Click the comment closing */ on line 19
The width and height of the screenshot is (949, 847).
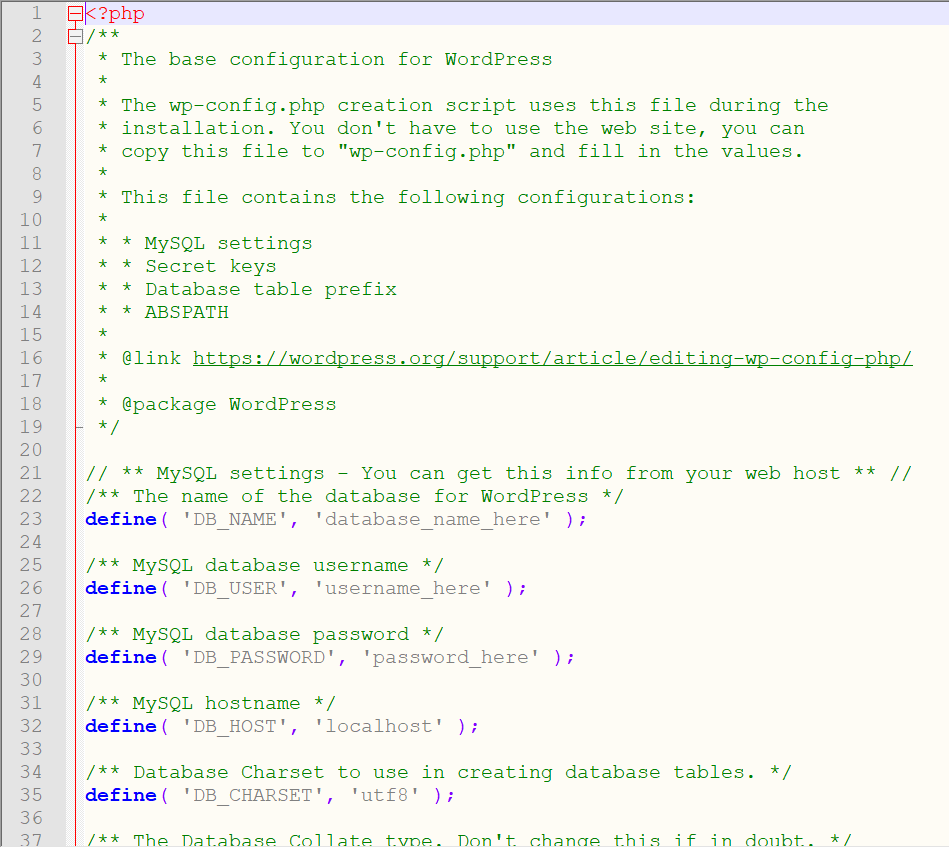pyautogui.click(x=109, y=427)
